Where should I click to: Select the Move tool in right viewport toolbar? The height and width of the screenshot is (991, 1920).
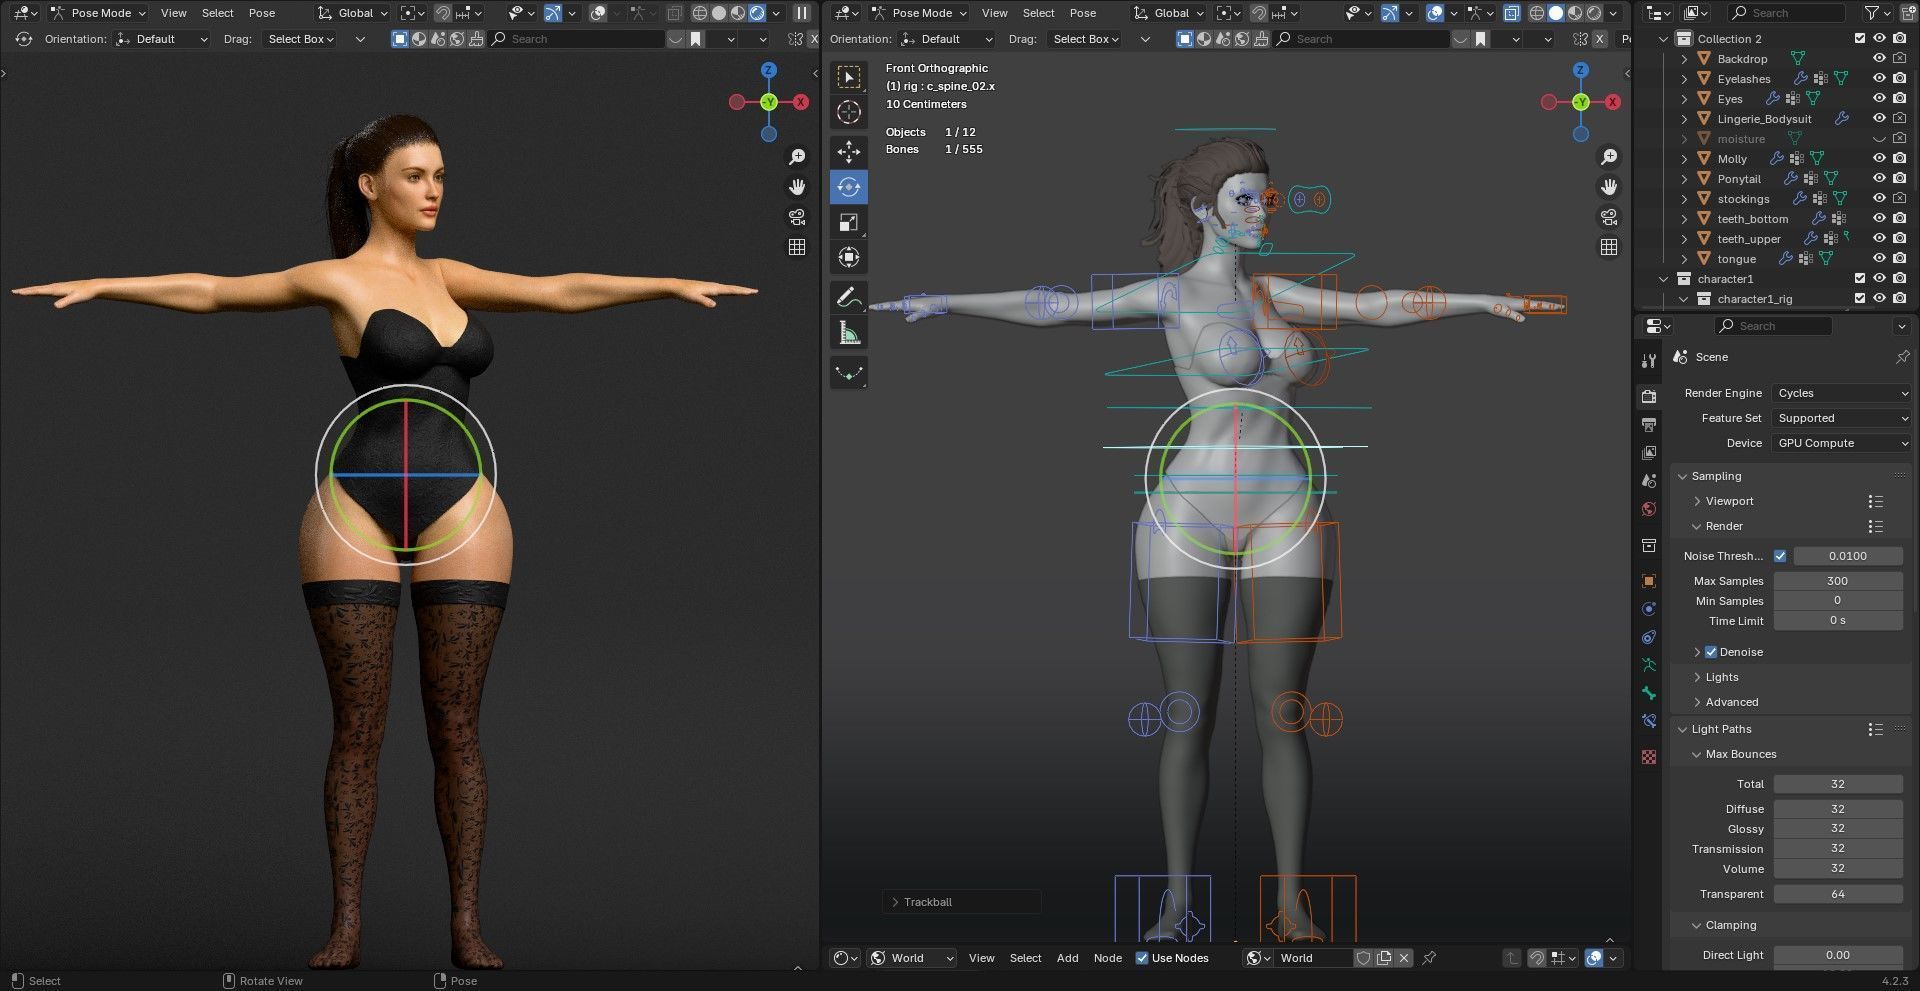point(848,151)
